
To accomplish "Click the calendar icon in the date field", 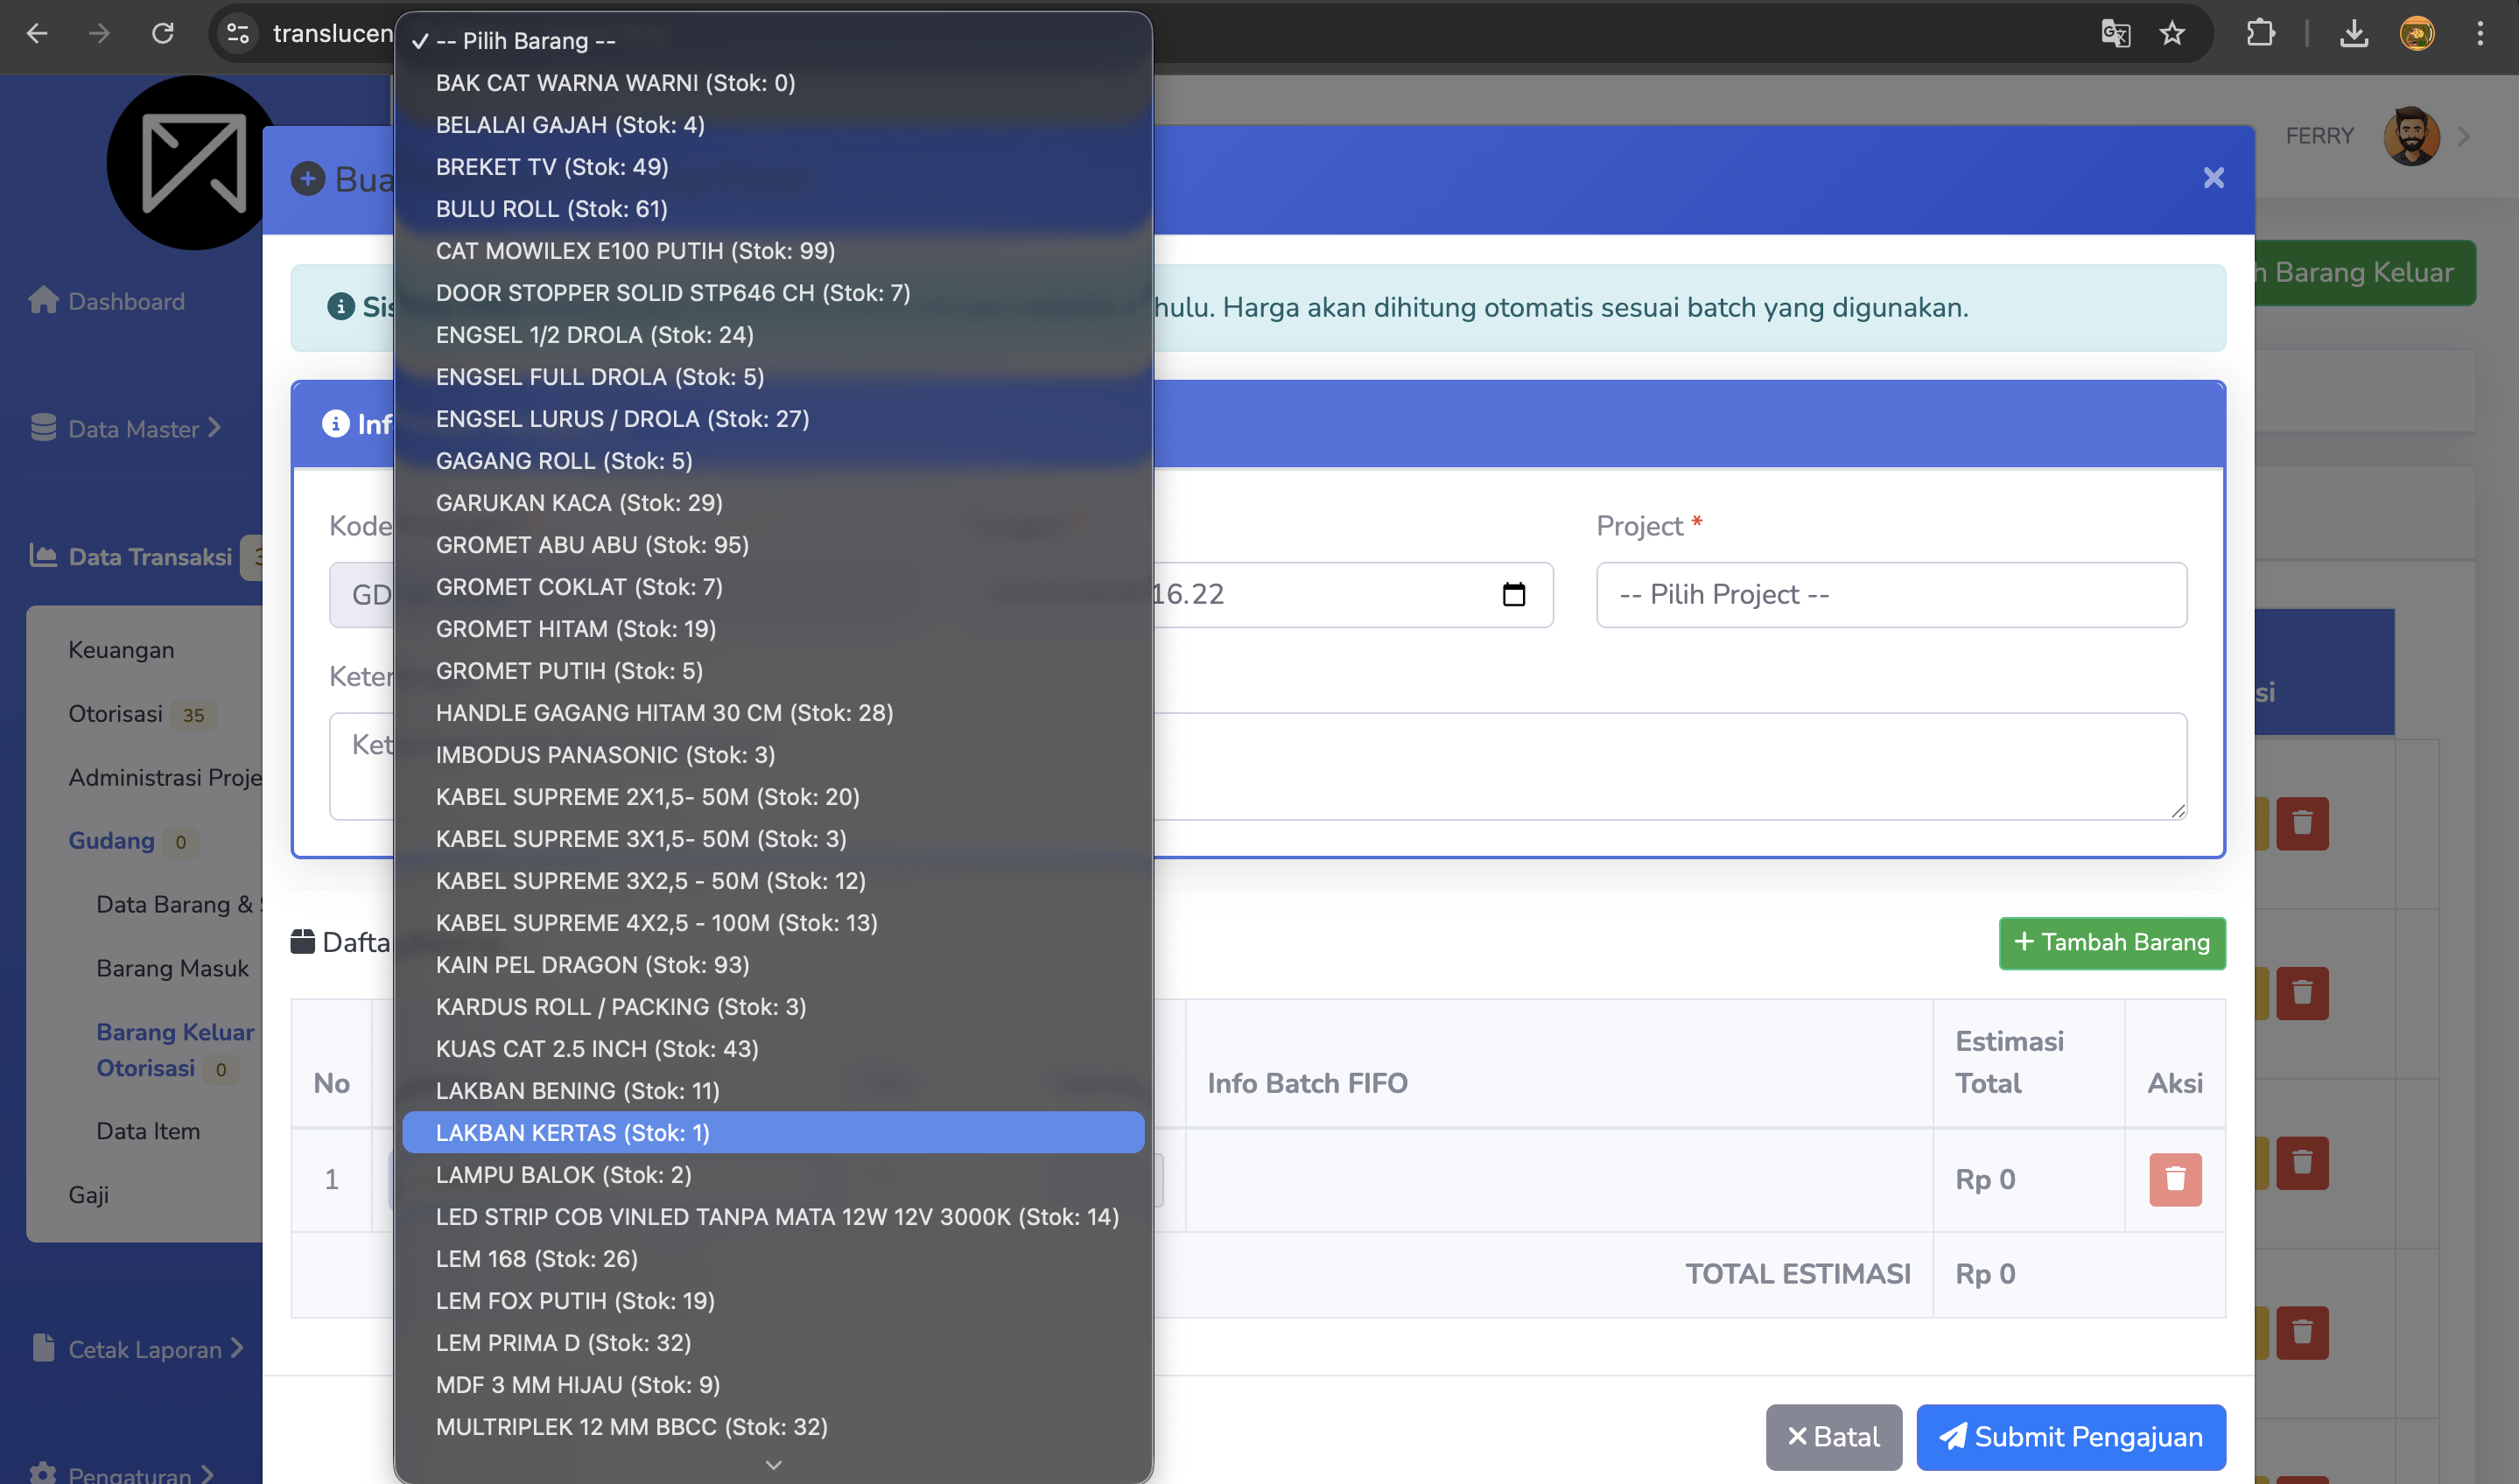I will [x=1513, y=595].
